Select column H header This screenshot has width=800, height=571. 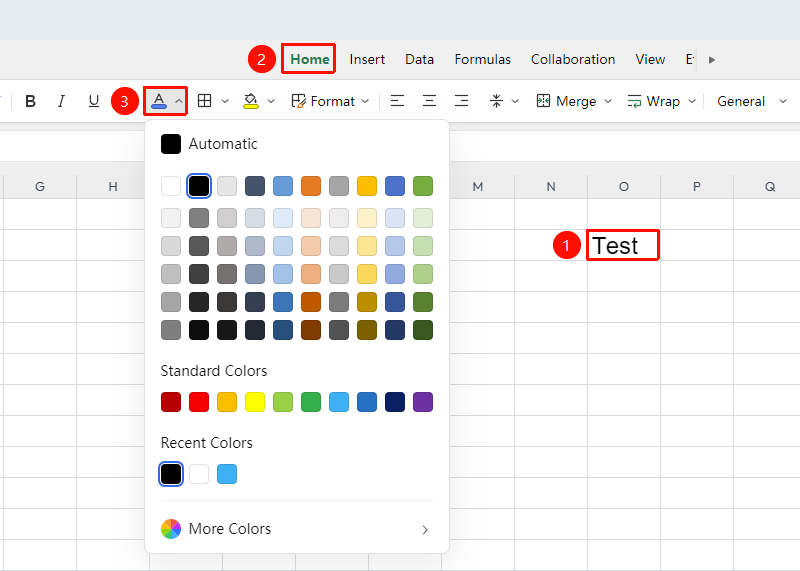(x=113, y=187)
